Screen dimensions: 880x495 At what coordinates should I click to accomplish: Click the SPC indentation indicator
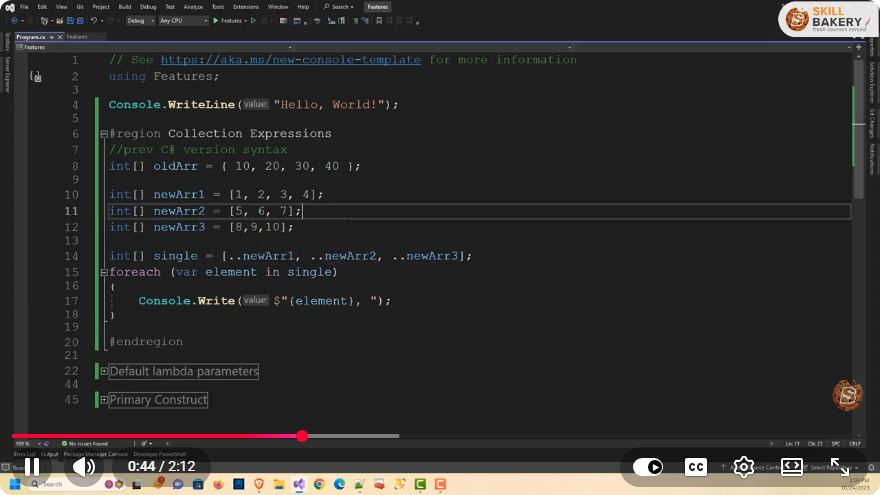click(x=836, y=443)
